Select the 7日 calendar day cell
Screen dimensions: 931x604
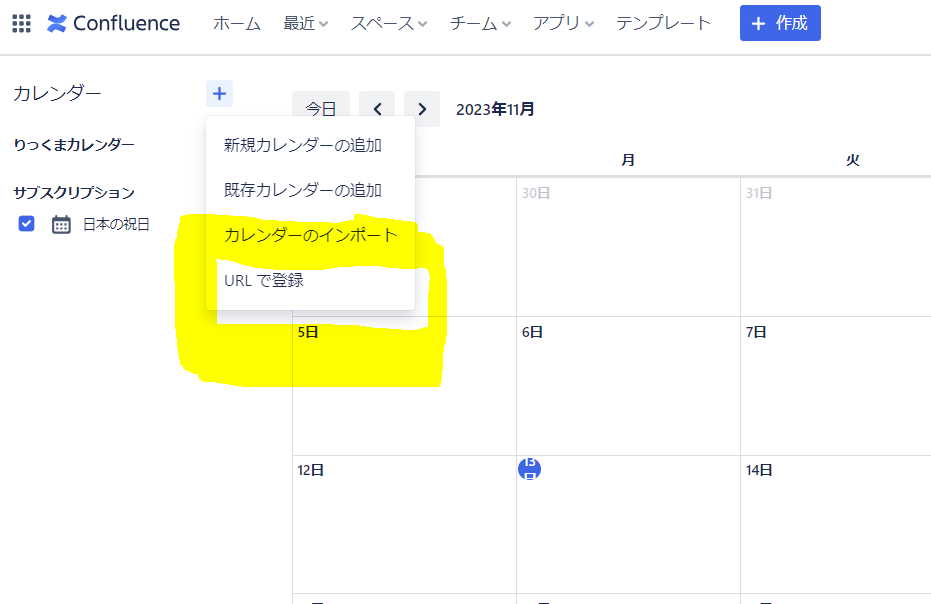[836, 386]
